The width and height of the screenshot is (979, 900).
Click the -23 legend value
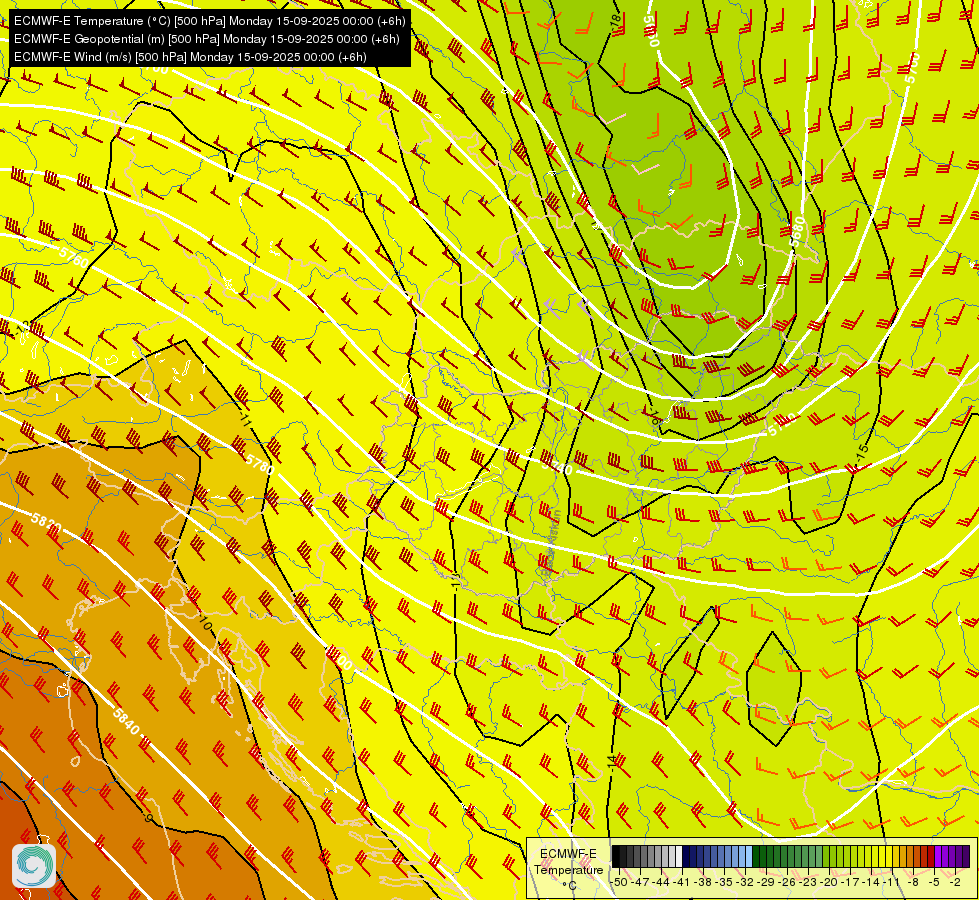click(x=808, y=883)
